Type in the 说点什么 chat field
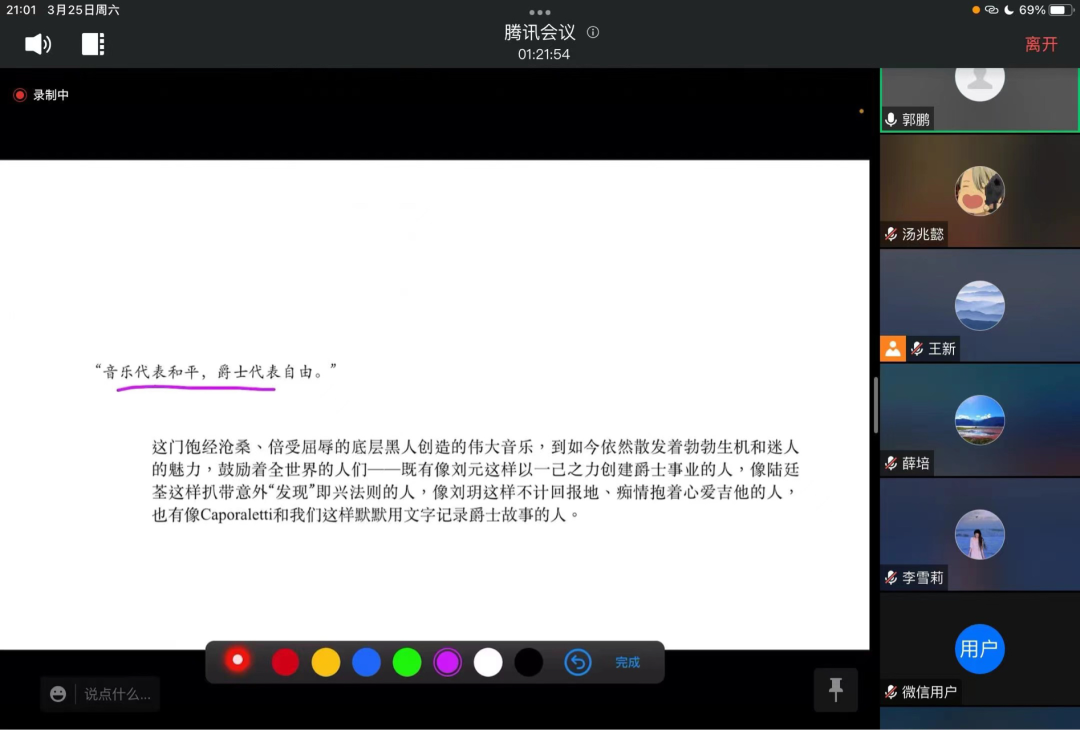This screenshot has width=1080, height=730. pyautogui.click(x=118, y=693)
